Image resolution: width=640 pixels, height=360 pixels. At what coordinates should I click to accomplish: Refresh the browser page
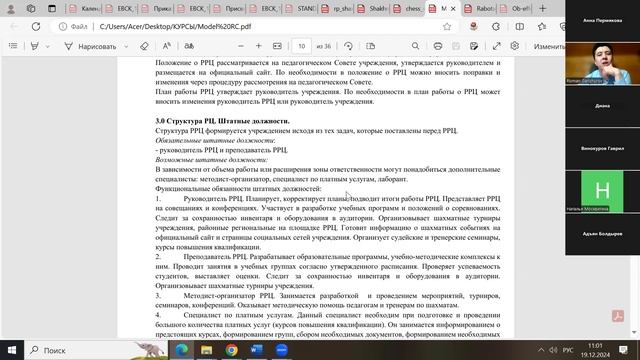point(36,27)
